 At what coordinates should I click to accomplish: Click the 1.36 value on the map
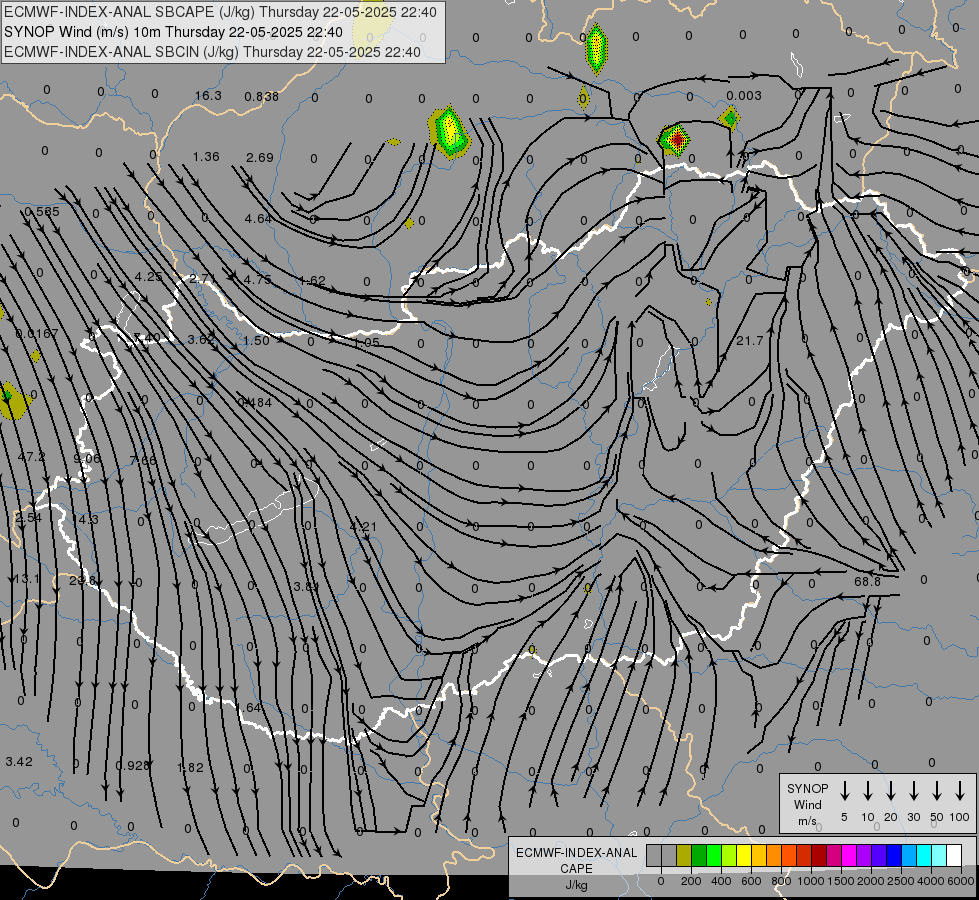(206, 157)
